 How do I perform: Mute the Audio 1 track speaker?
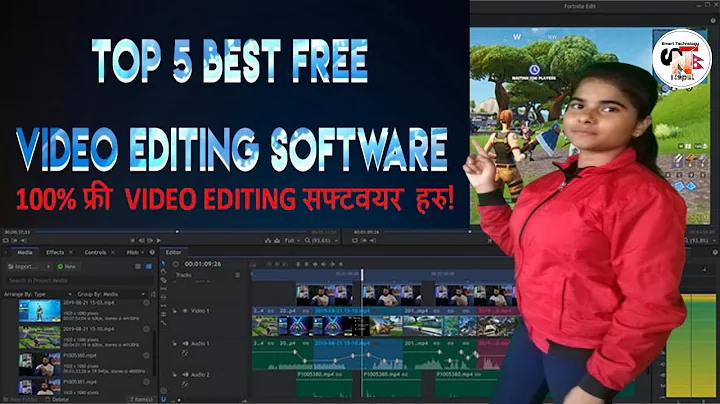coord(185,343)
